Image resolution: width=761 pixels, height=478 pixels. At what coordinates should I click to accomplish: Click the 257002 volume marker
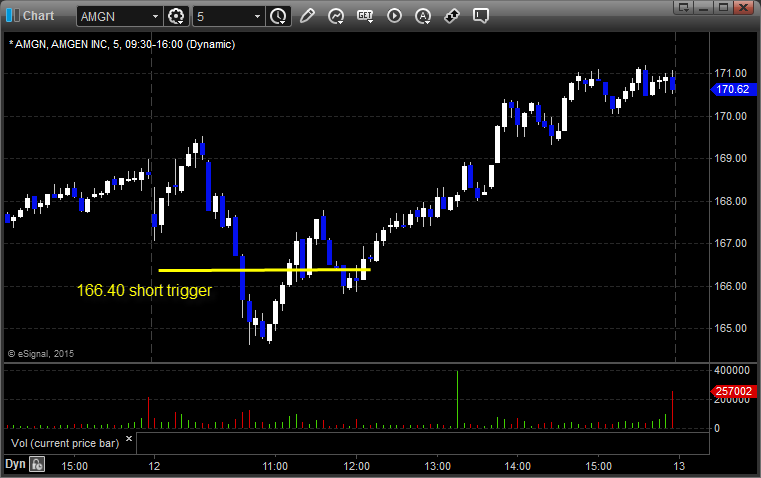pyautogui.click(x=733, y=391)
